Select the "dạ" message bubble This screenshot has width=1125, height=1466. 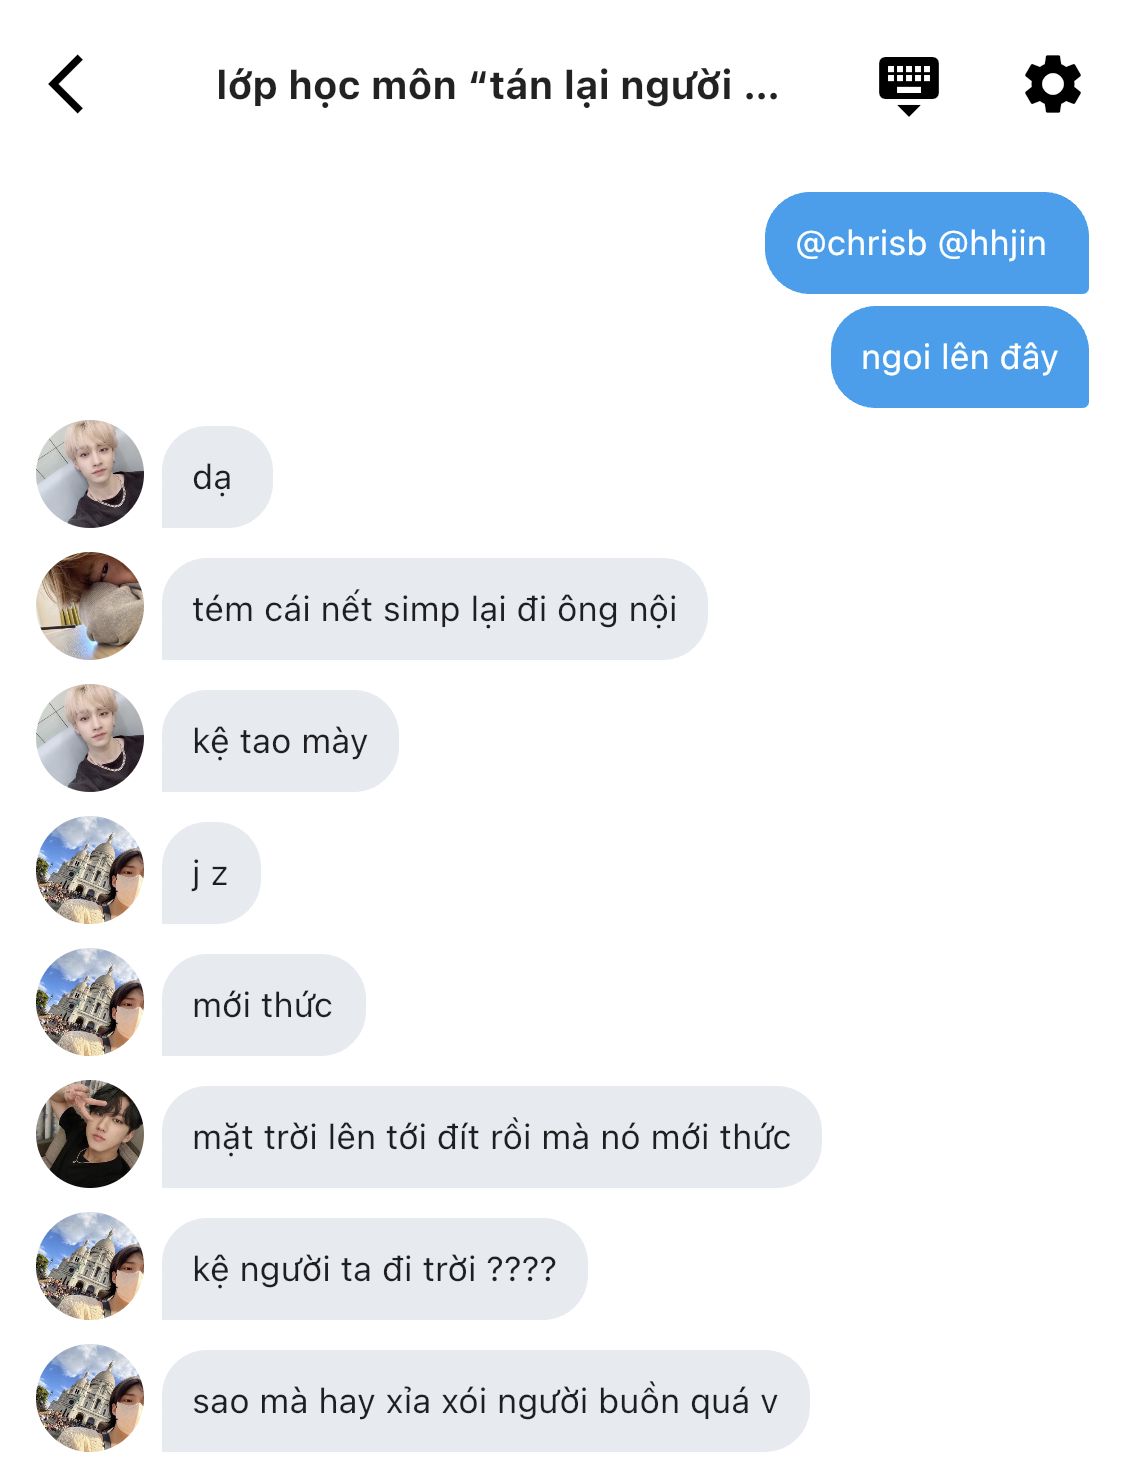click(x=217, y=477)
